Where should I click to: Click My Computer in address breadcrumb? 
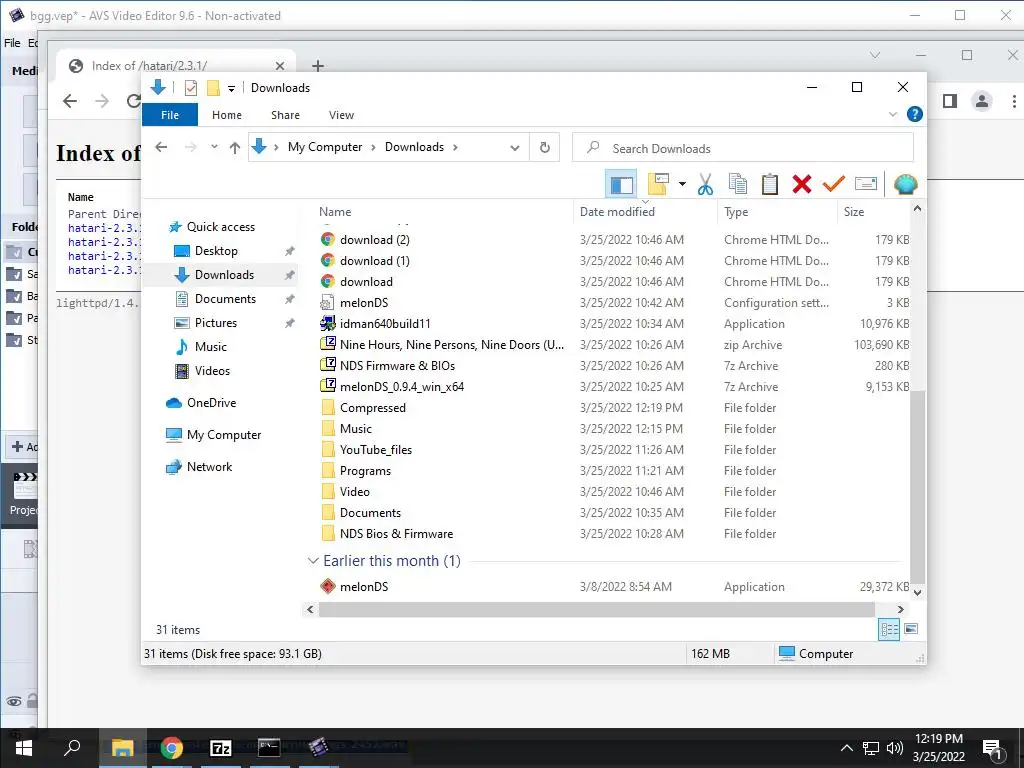325,147
